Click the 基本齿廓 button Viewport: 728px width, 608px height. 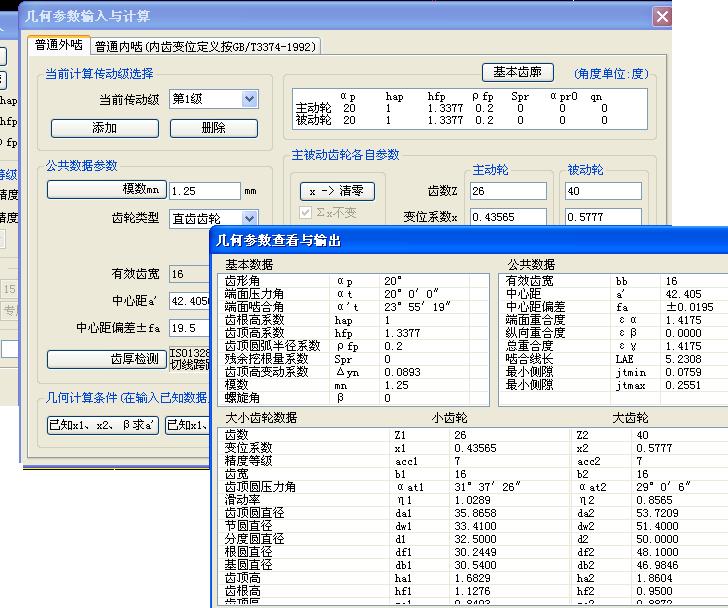pyautogui.click(x=517, y=72)
